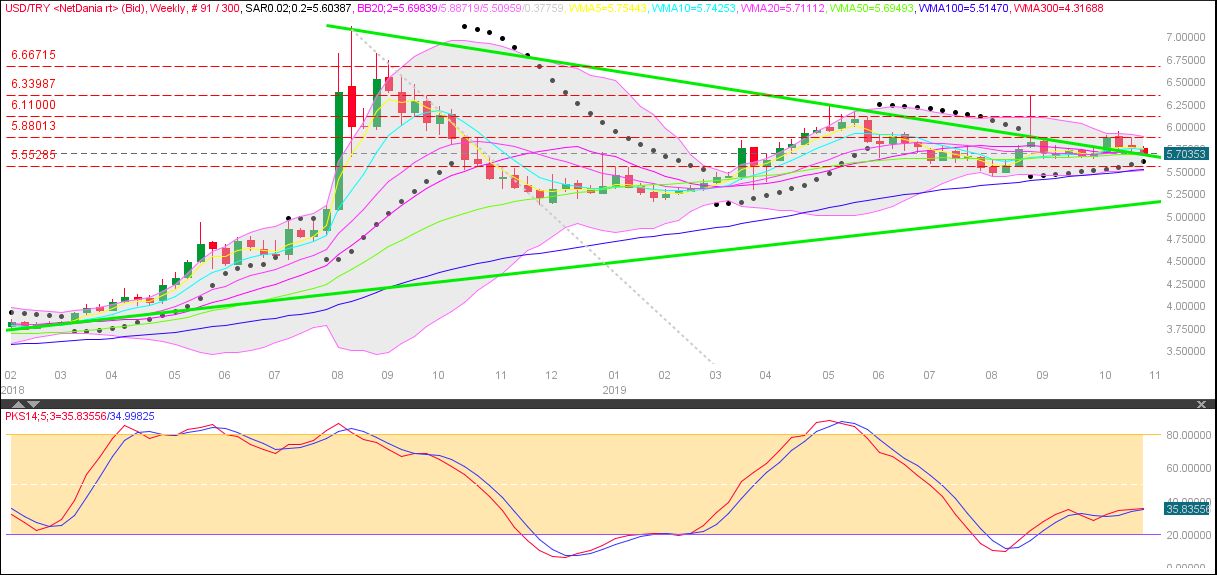Click the 5.55285 support level label
This screenshot has width=1217, height=575.
tap(34, 155)
